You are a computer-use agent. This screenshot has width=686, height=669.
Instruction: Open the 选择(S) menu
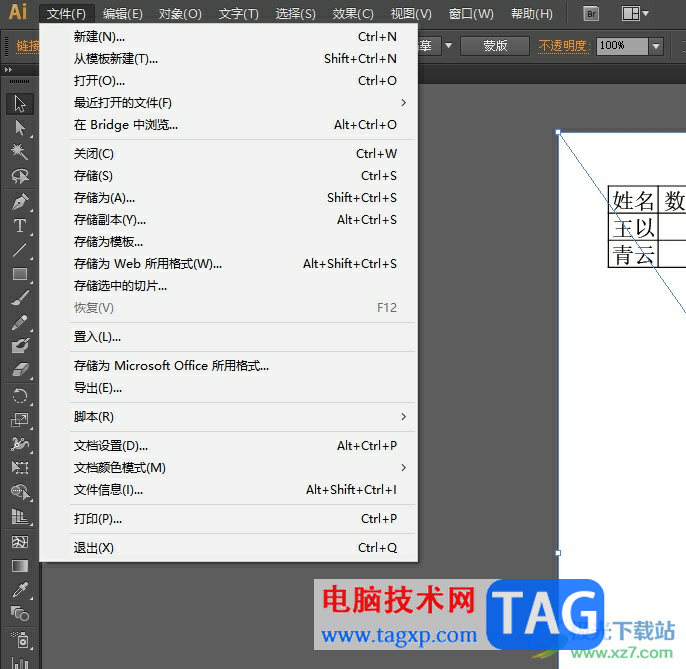point(295,14)
